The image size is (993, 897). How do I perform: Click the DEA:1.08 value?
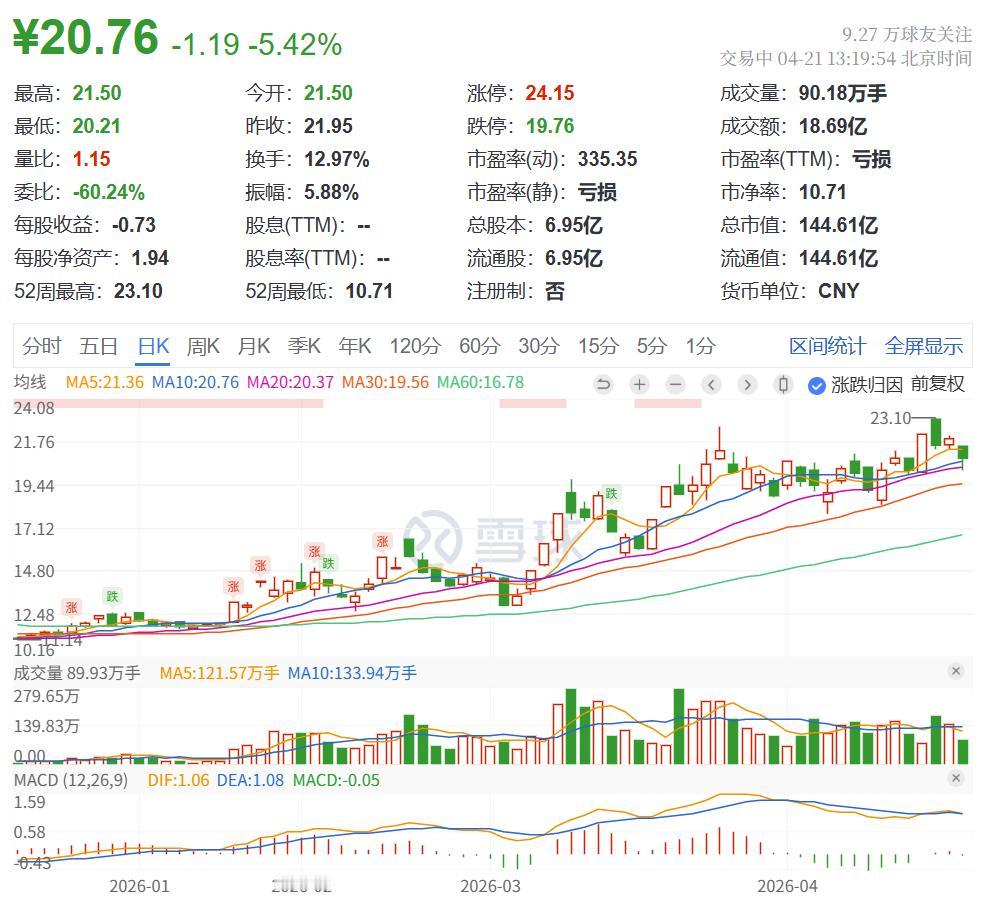pos(250,780)
